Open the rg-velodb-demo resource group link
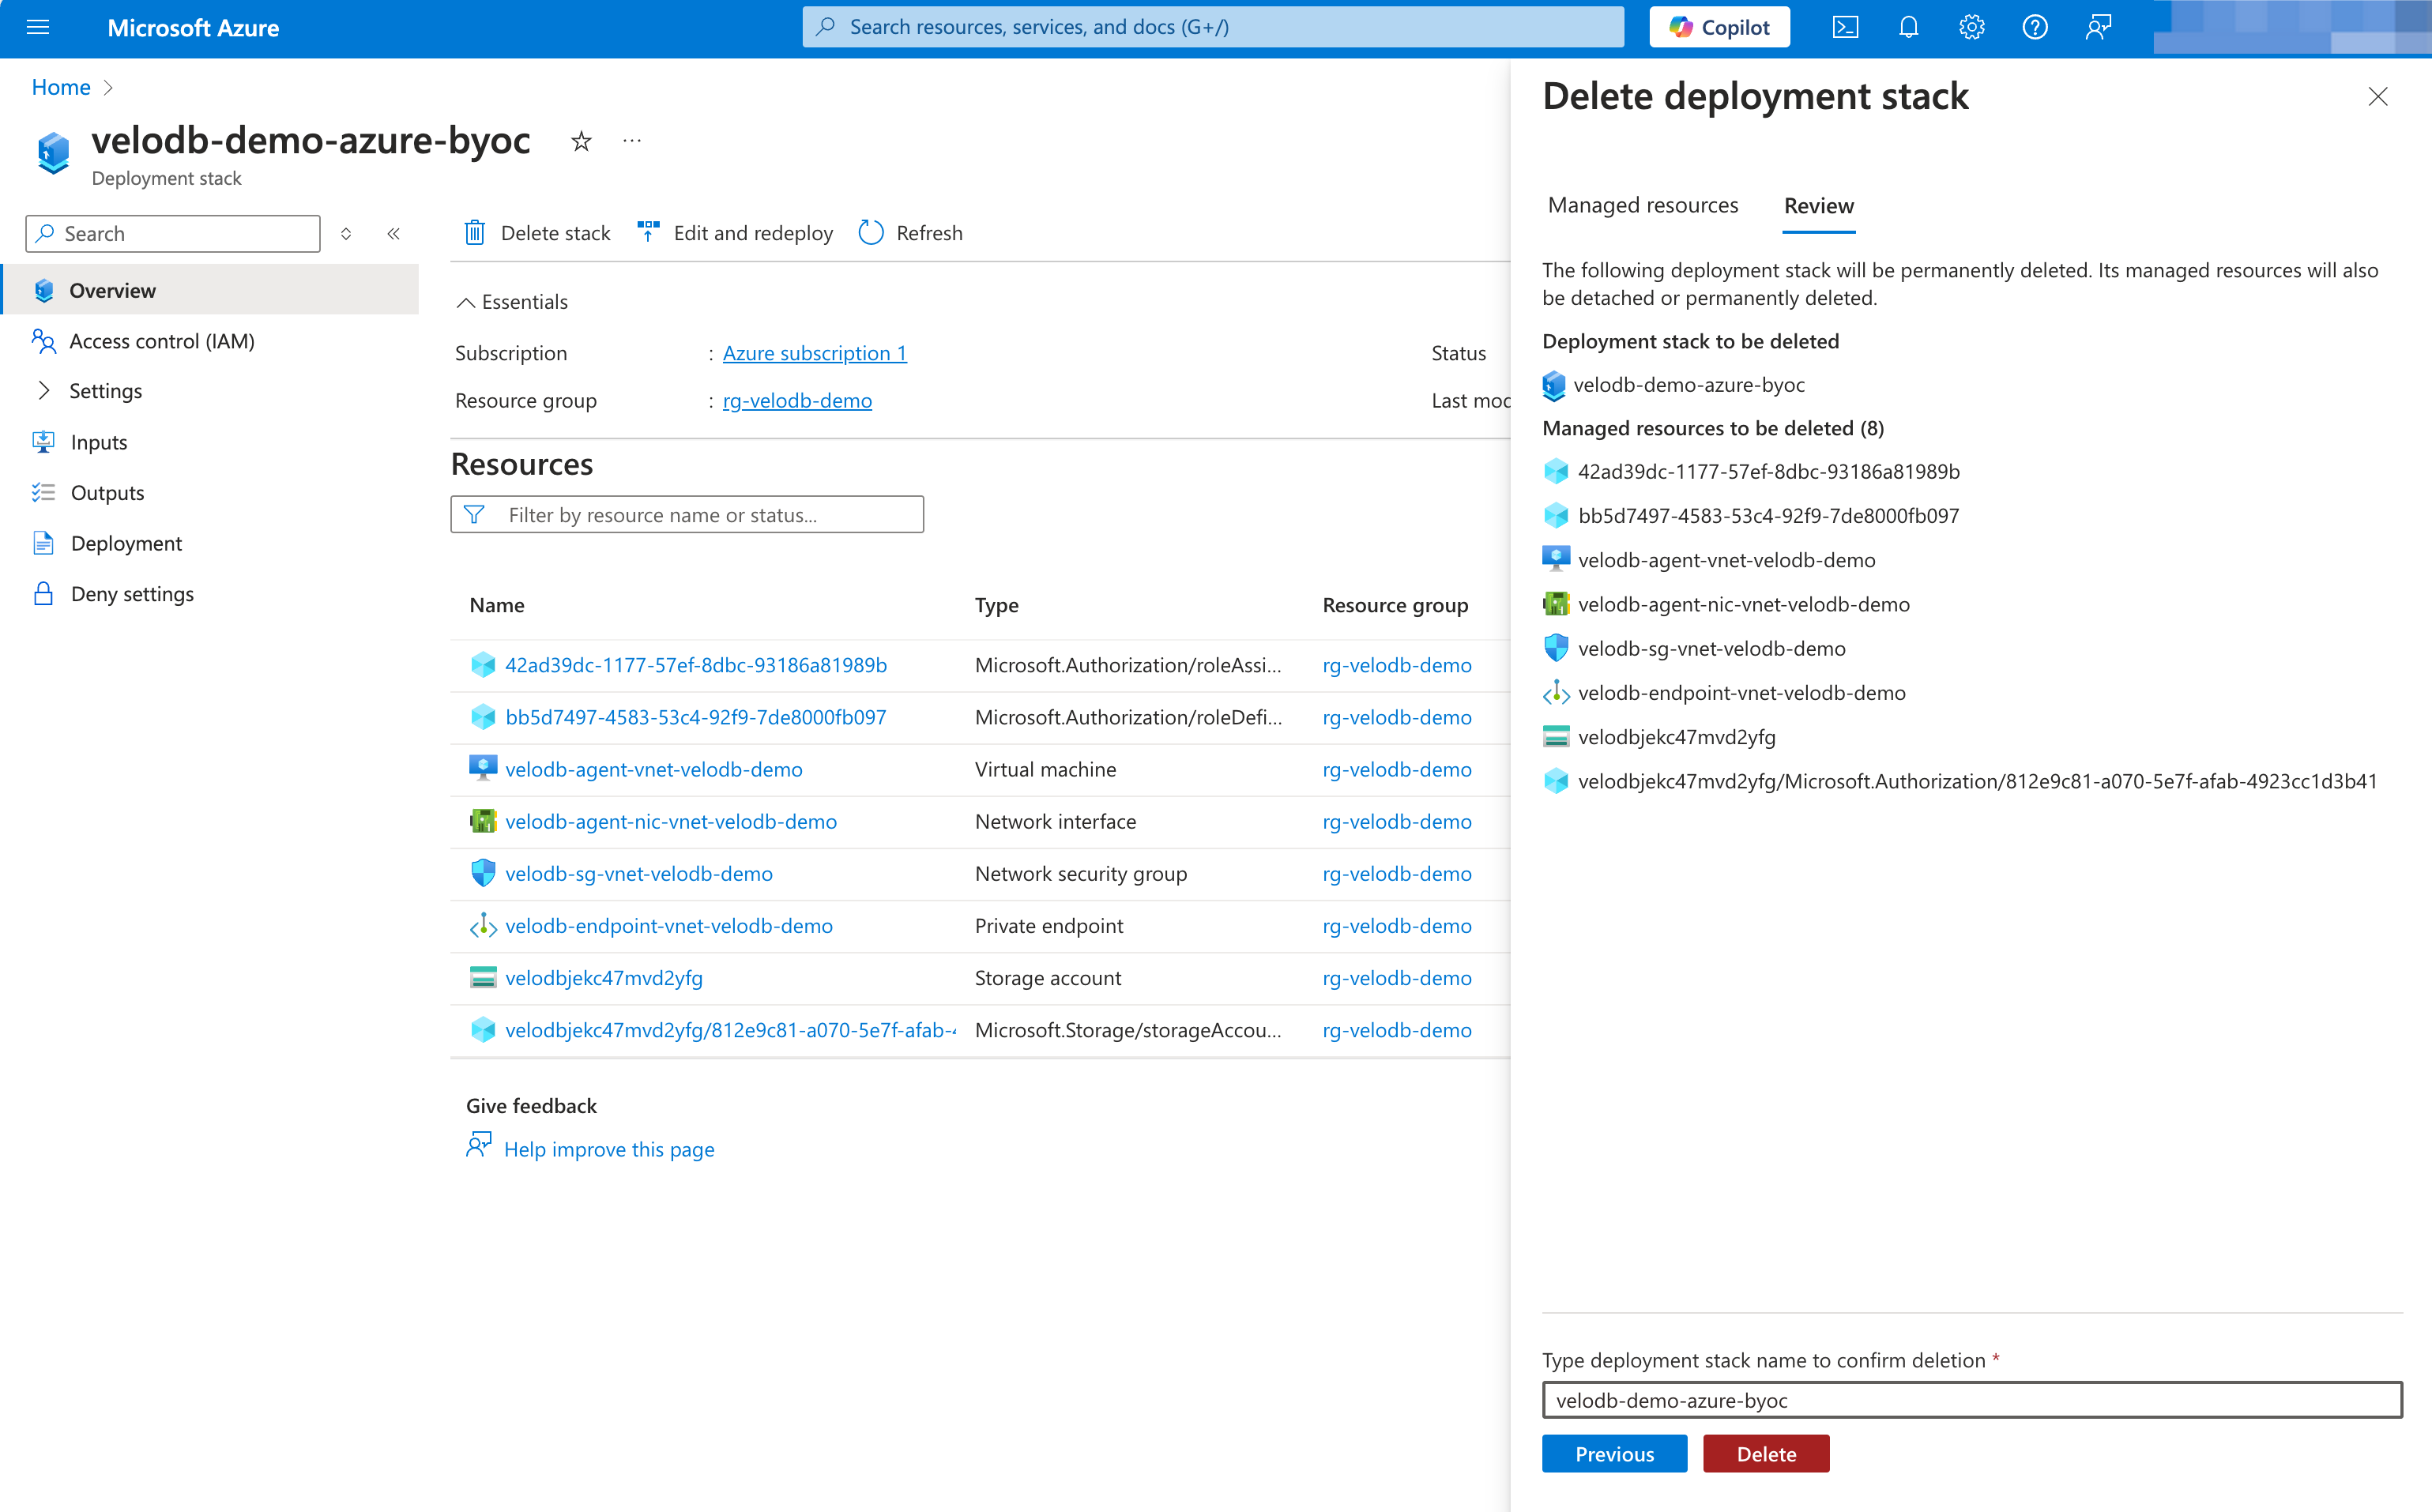This screenshot has height=1512, width=2432. pos(797,401)
